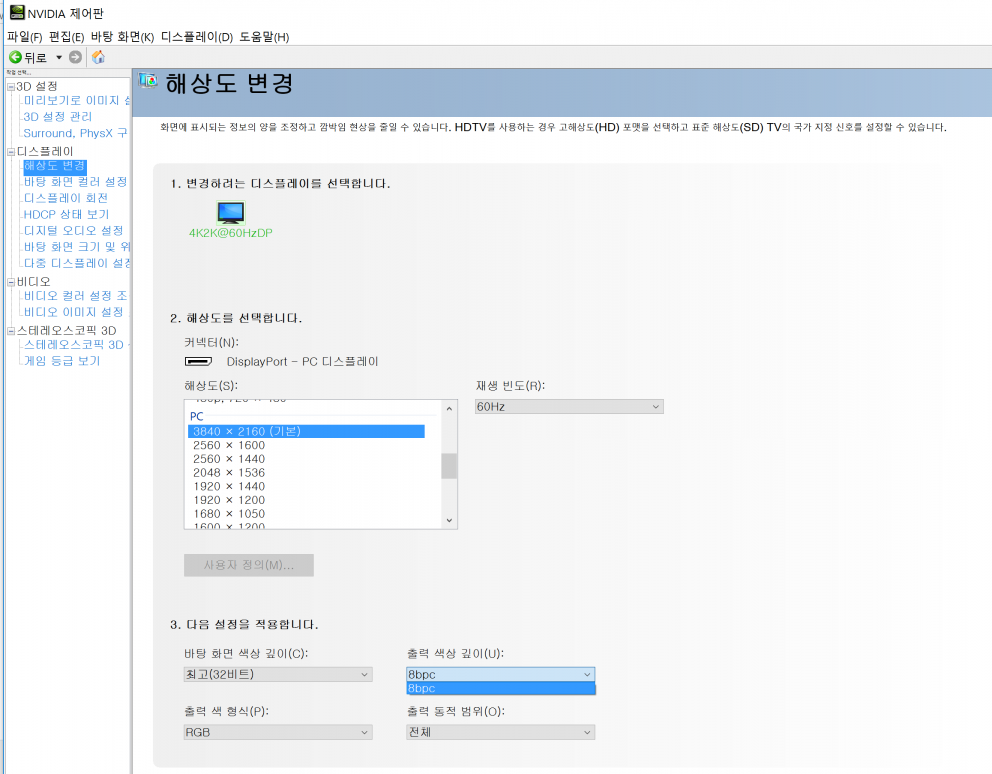Image resolution: width=992 pixels, height=774 pixels.
Task: Click the green 뒤로 back arrow
Action: point(16,57)
